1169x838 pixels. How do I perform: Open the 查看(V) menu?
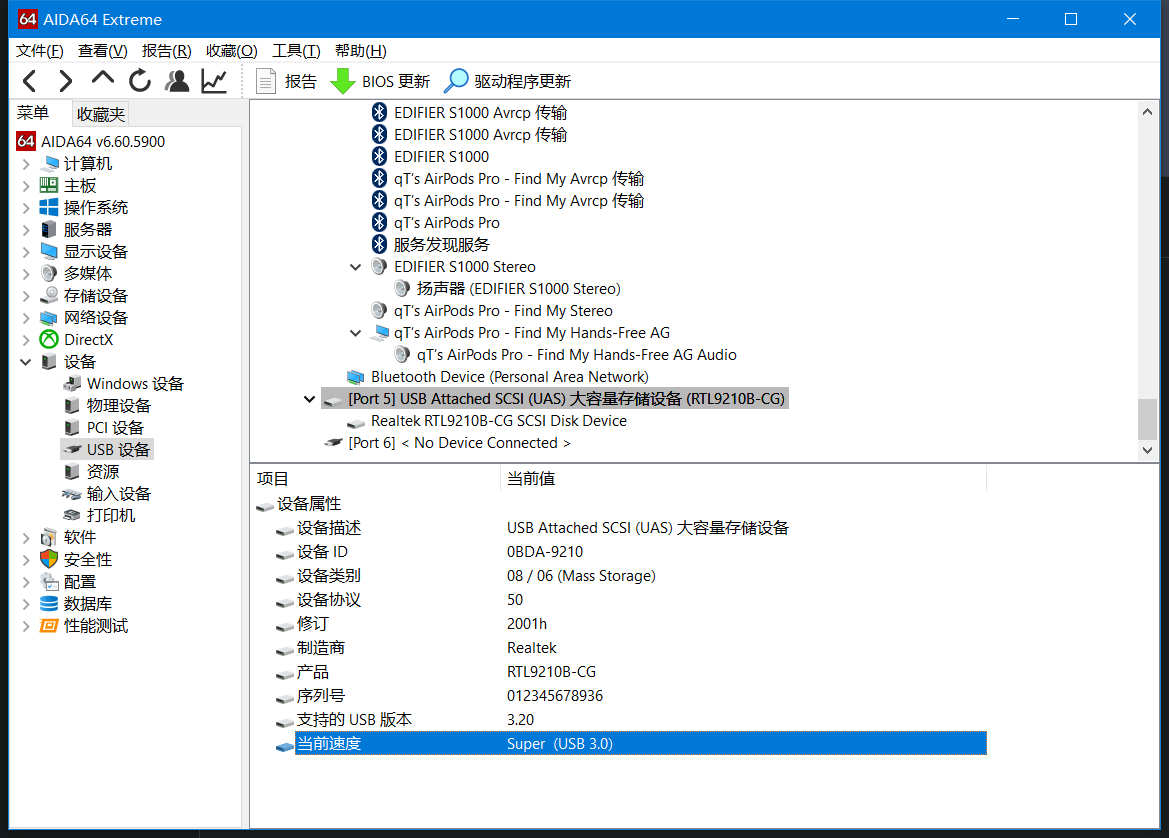click(103, 51)
